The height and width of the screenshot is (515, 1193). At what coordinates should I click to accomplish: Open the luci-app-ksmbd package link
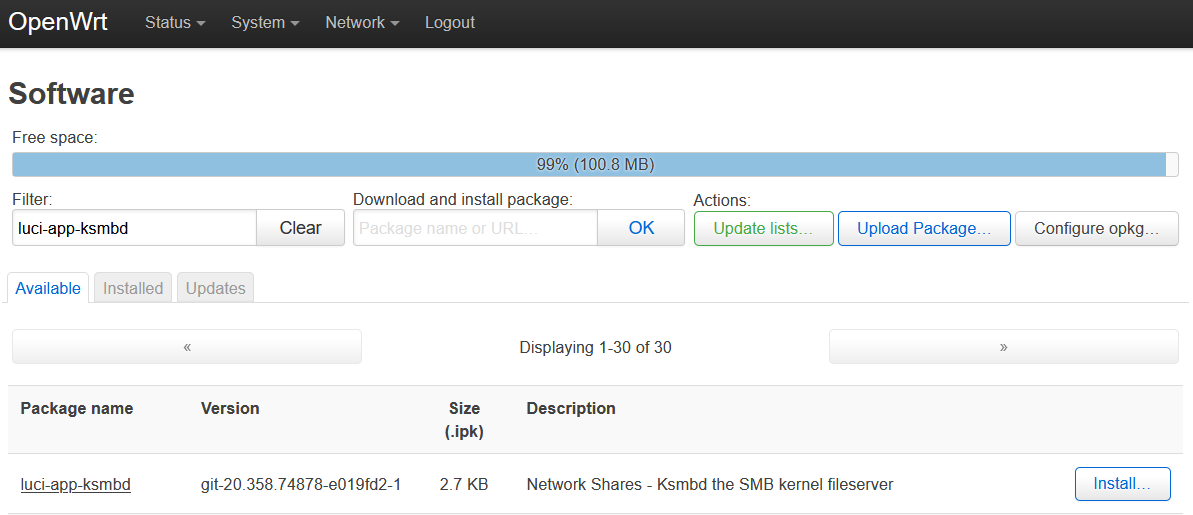75,484
